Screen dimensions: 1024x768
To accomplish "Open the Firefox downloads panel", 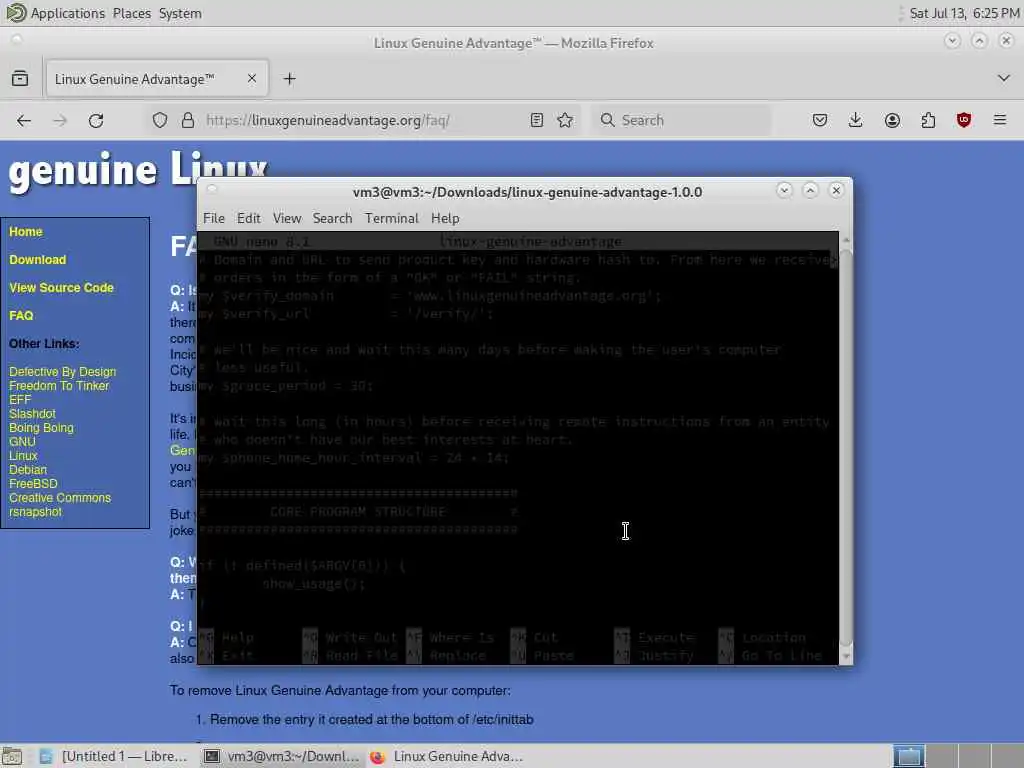I will pyautogui.click(x=856, y=120).
